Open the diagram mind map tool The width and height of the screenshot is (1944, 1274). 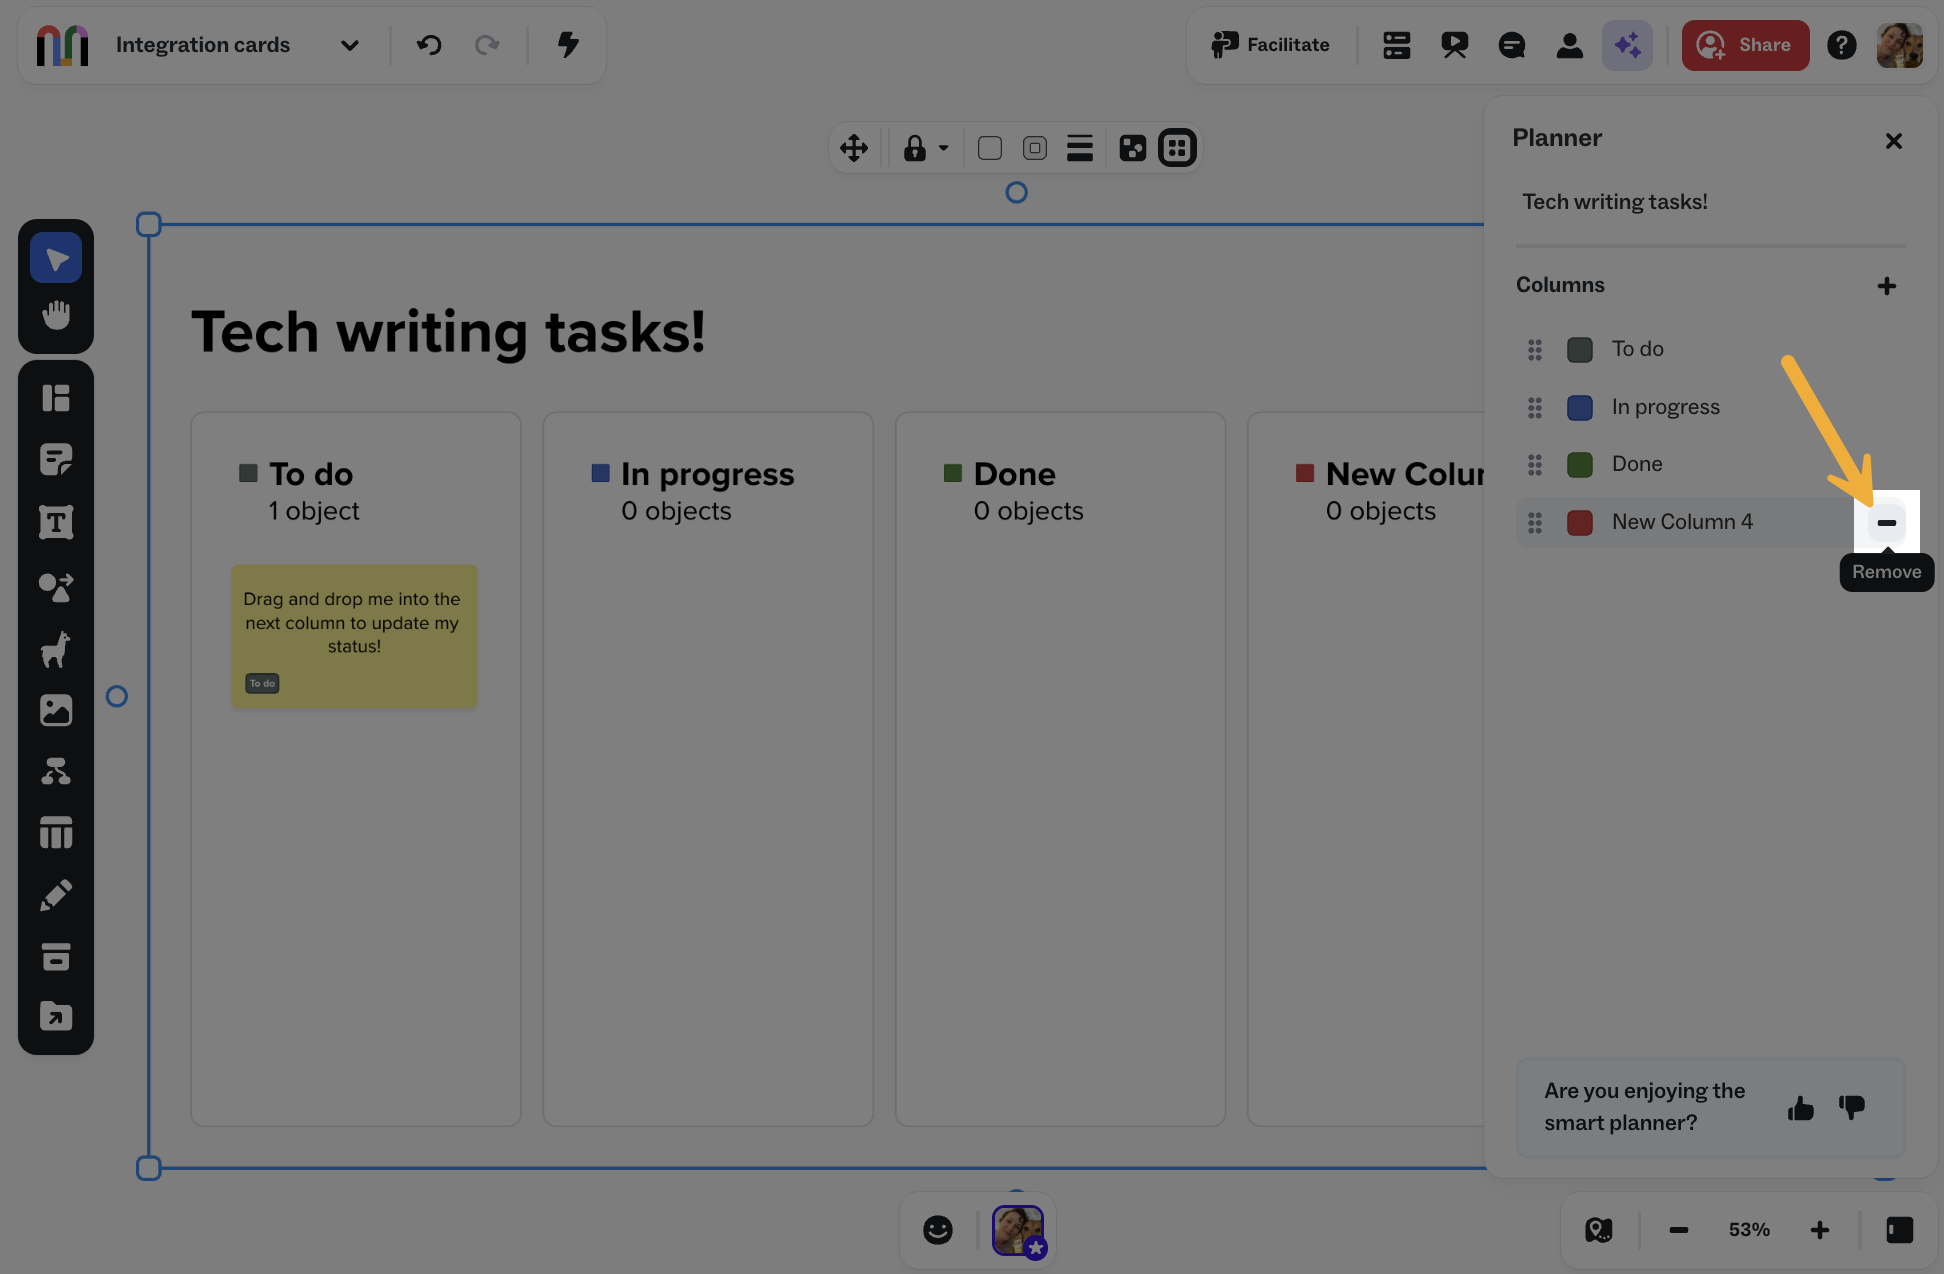(56, 771)
